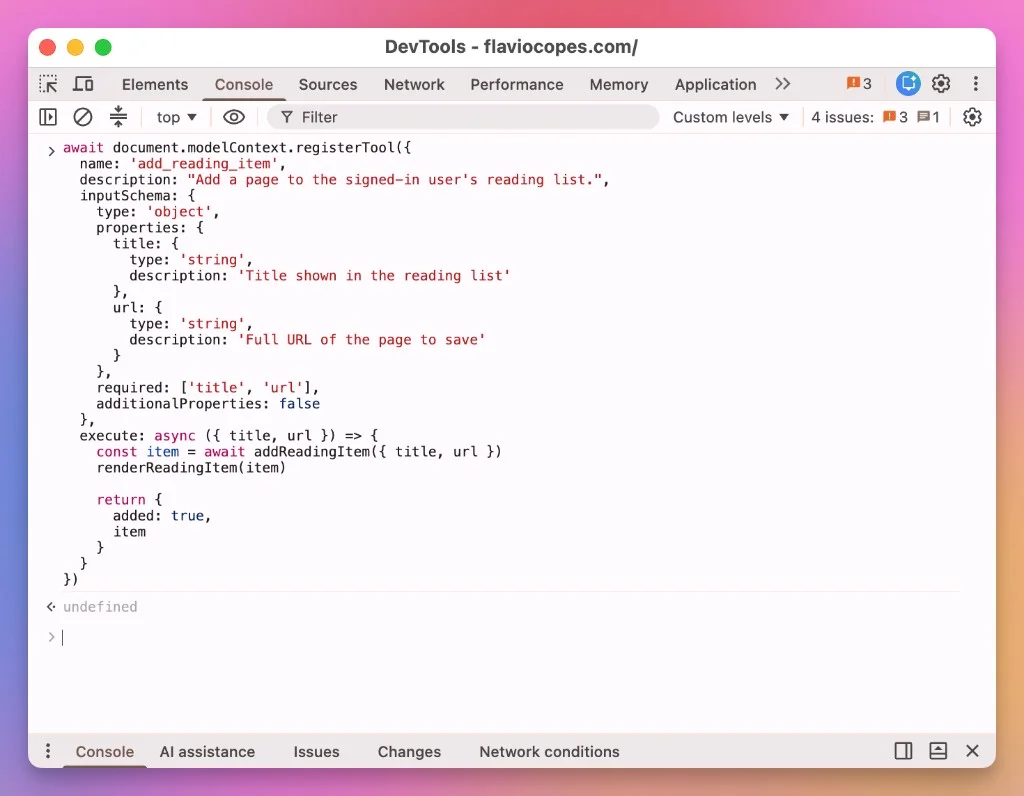Open the drawer three-dot menu
Viewport: 1024px width, 796px height.
pos(48,751)
